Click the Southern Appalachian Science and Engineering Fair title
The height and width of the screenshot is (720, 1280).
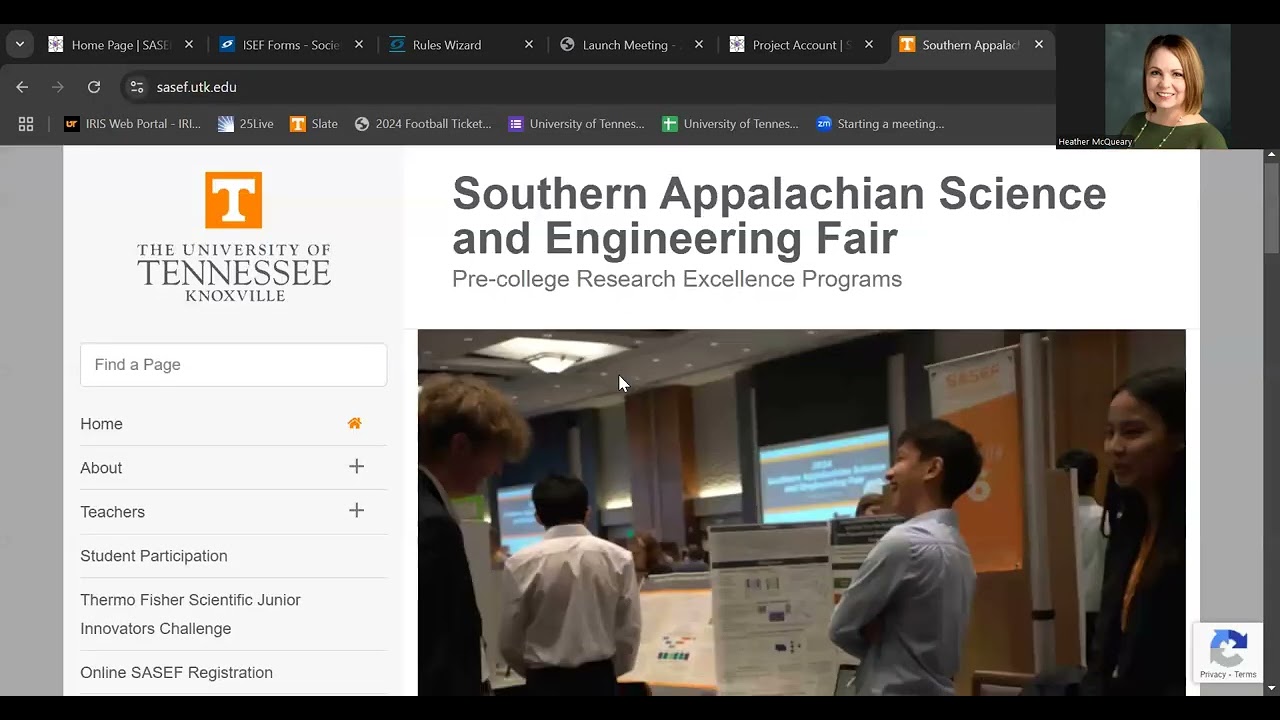[x=779, y=215]
